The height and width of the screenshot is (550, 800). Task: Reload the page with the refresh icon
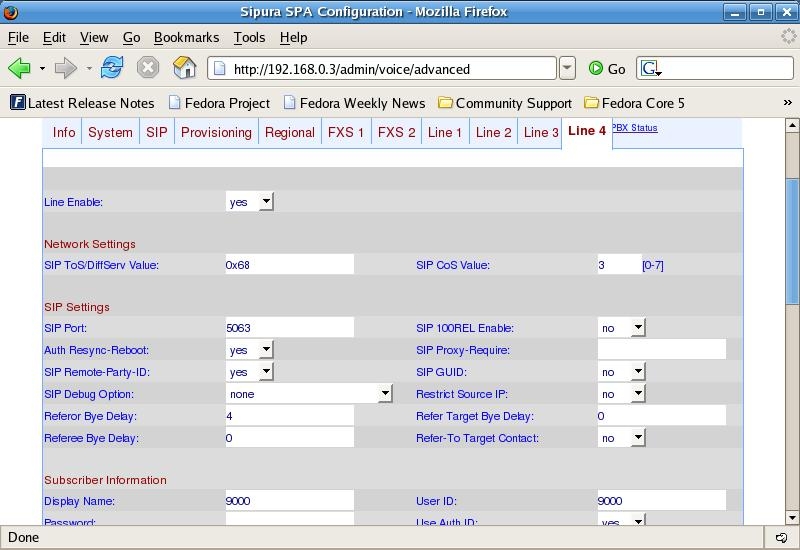(x=112, y=68)
